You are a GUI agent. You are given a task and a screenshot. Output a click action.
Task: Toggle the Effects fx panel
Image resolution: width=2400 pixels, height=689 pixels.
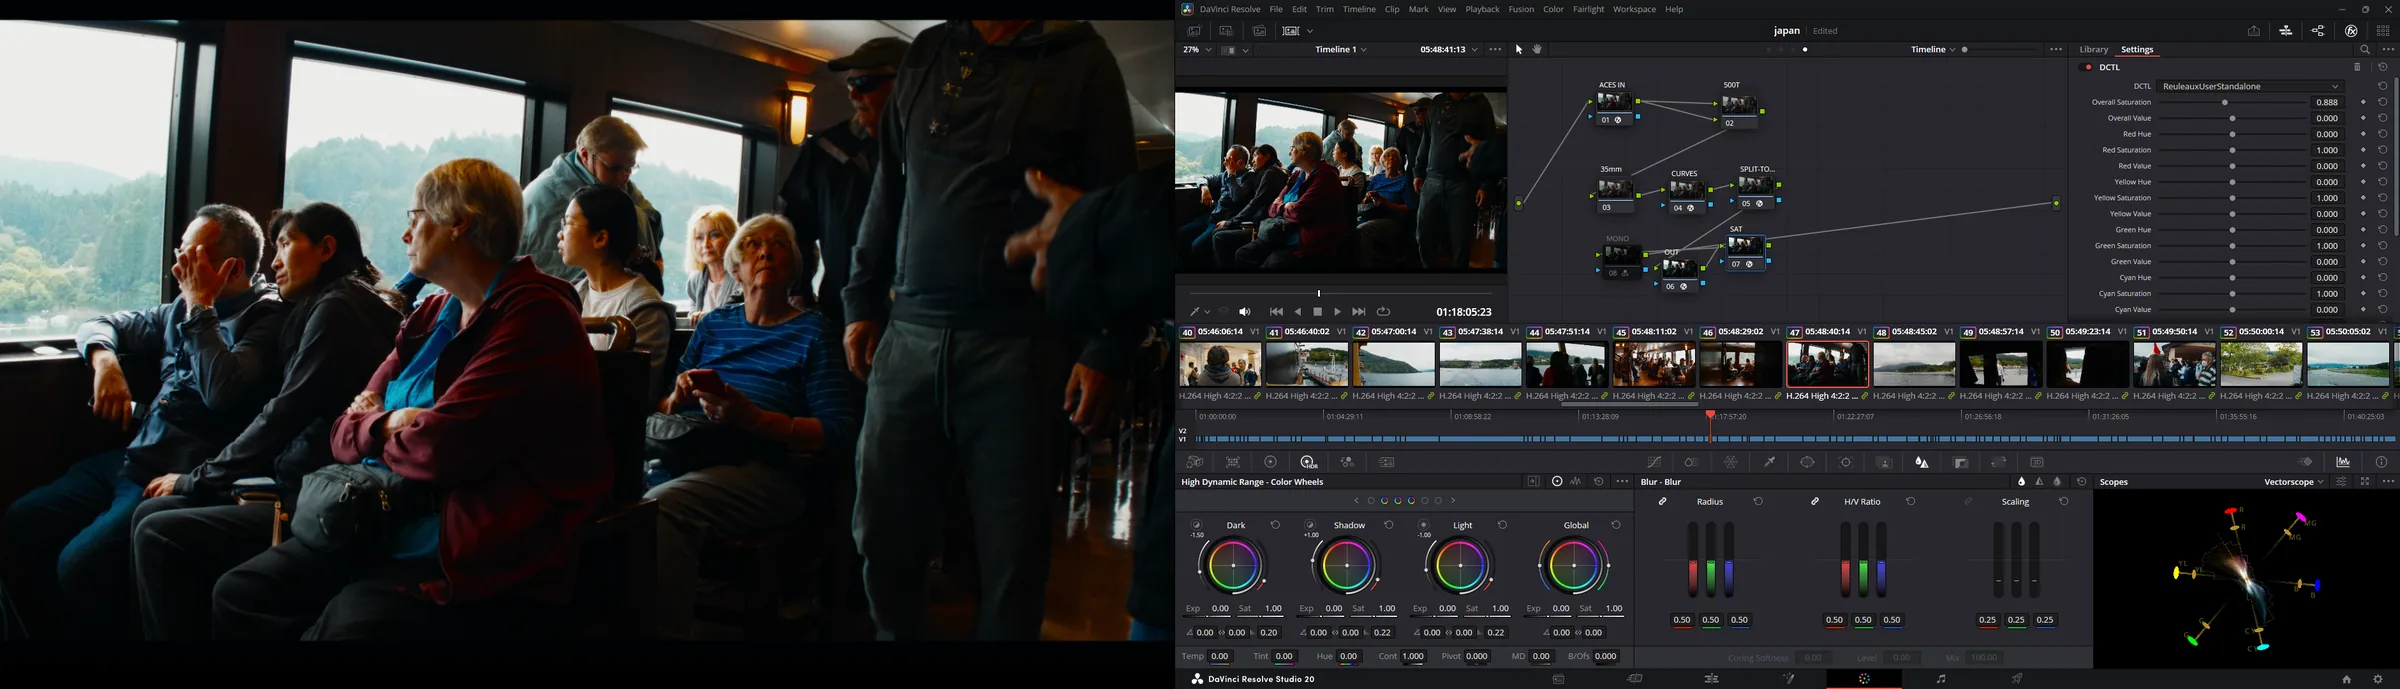point(2351,31)
